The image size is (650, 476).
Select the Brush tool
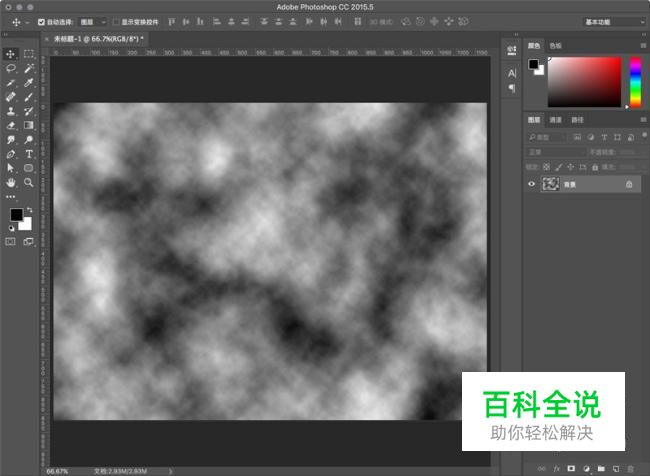(x=29, y=97)
